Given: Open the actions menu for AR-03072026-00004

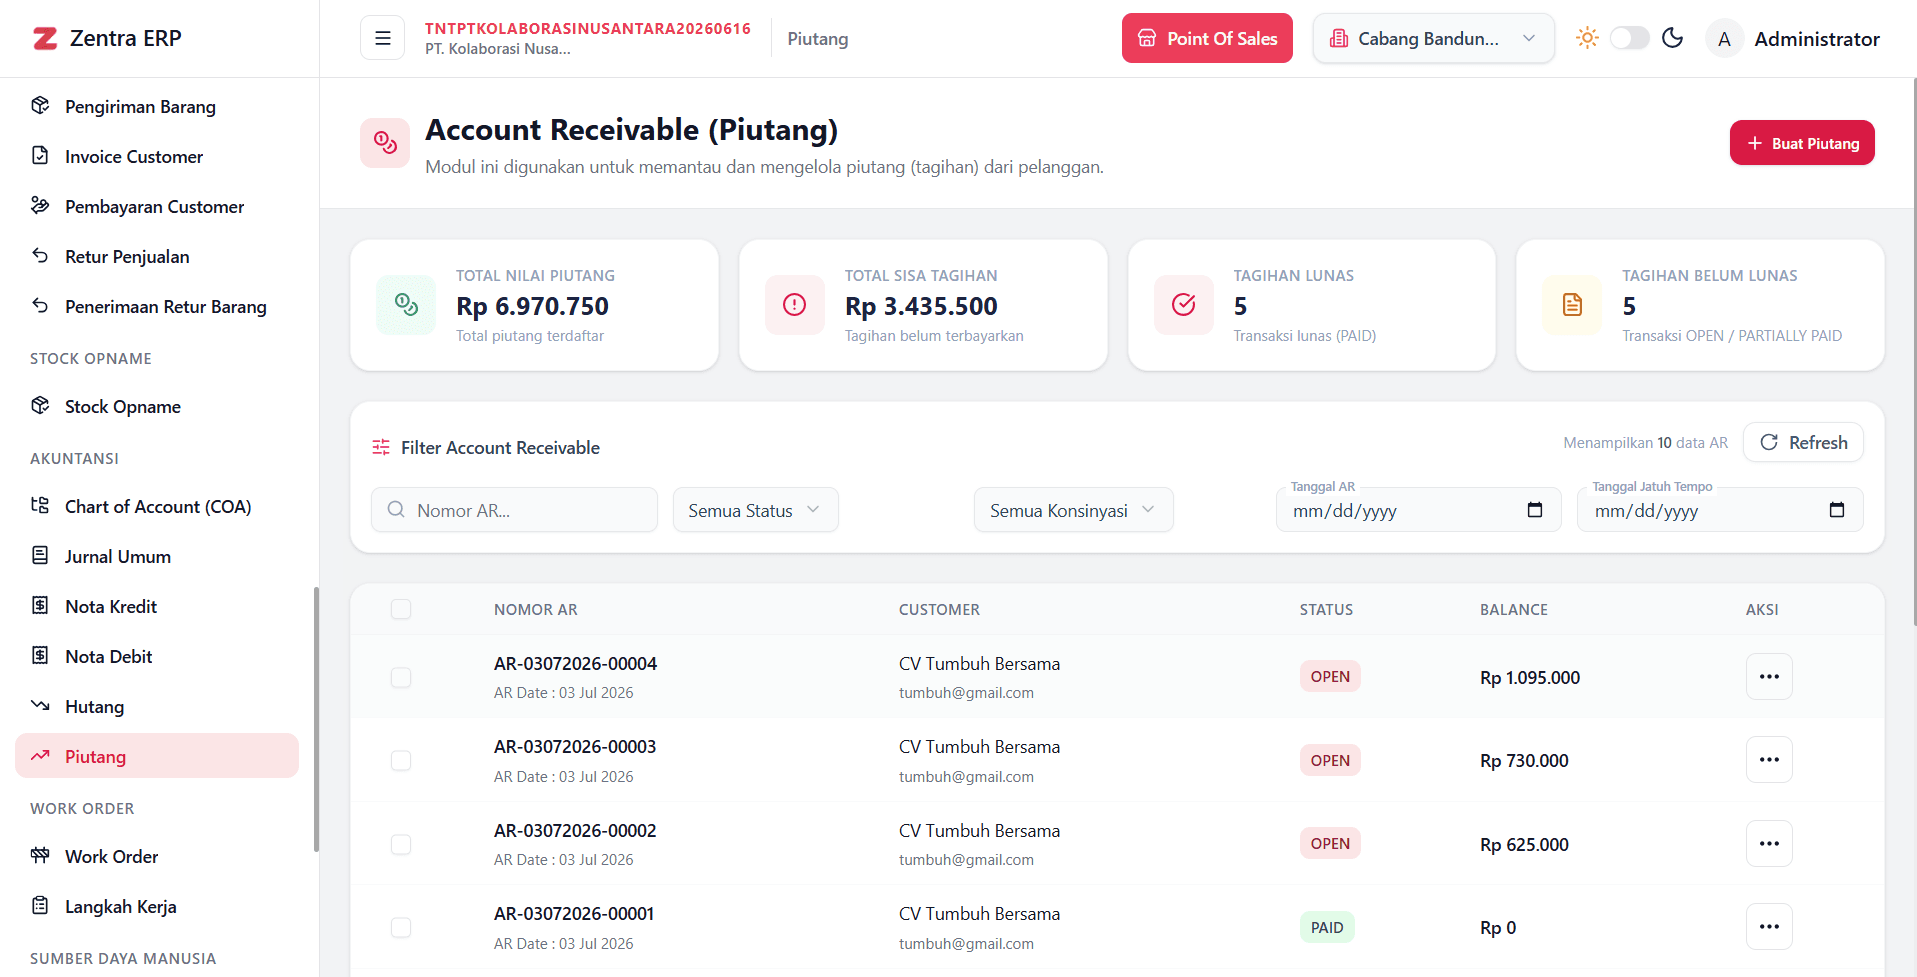Looking at the screenshot, I should (1769, 677).
